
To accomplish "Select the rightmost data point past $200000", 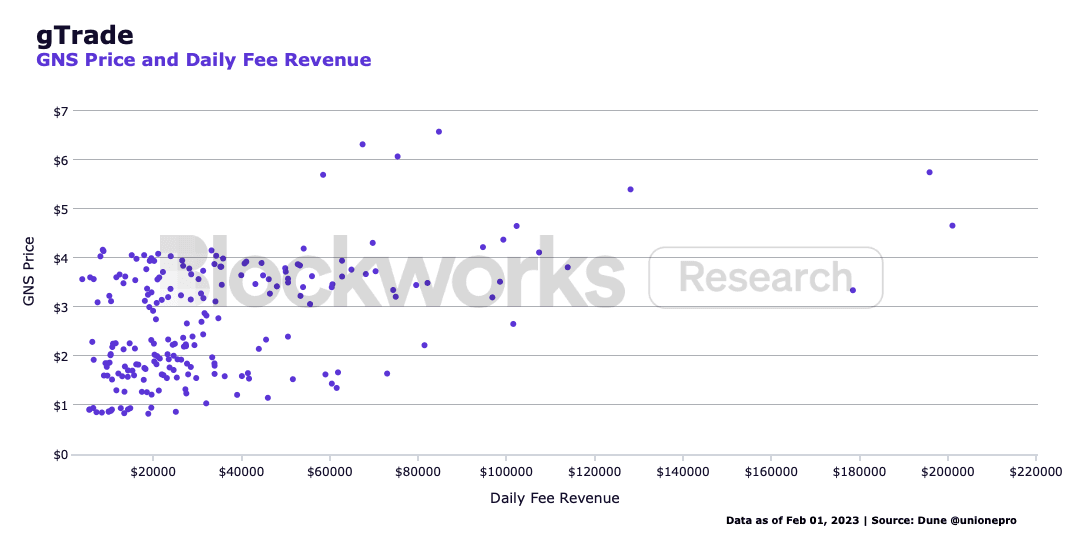I will (x=952, y=226).
